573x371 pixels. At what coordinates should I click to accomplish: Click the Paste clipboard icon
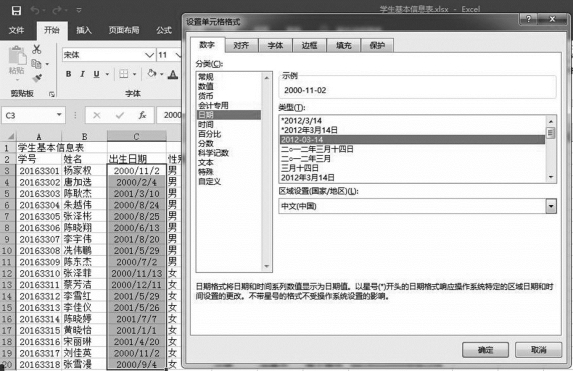point(17,57)
